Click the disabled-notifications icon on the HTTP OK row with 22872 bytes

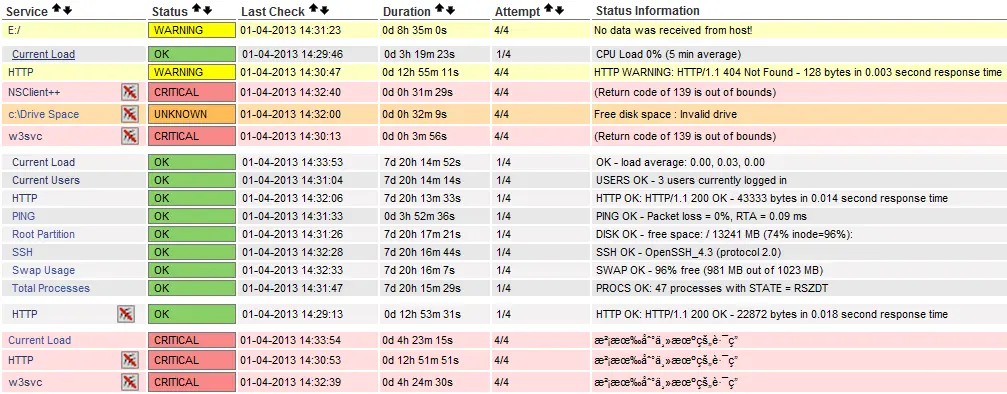coord(126,314)
